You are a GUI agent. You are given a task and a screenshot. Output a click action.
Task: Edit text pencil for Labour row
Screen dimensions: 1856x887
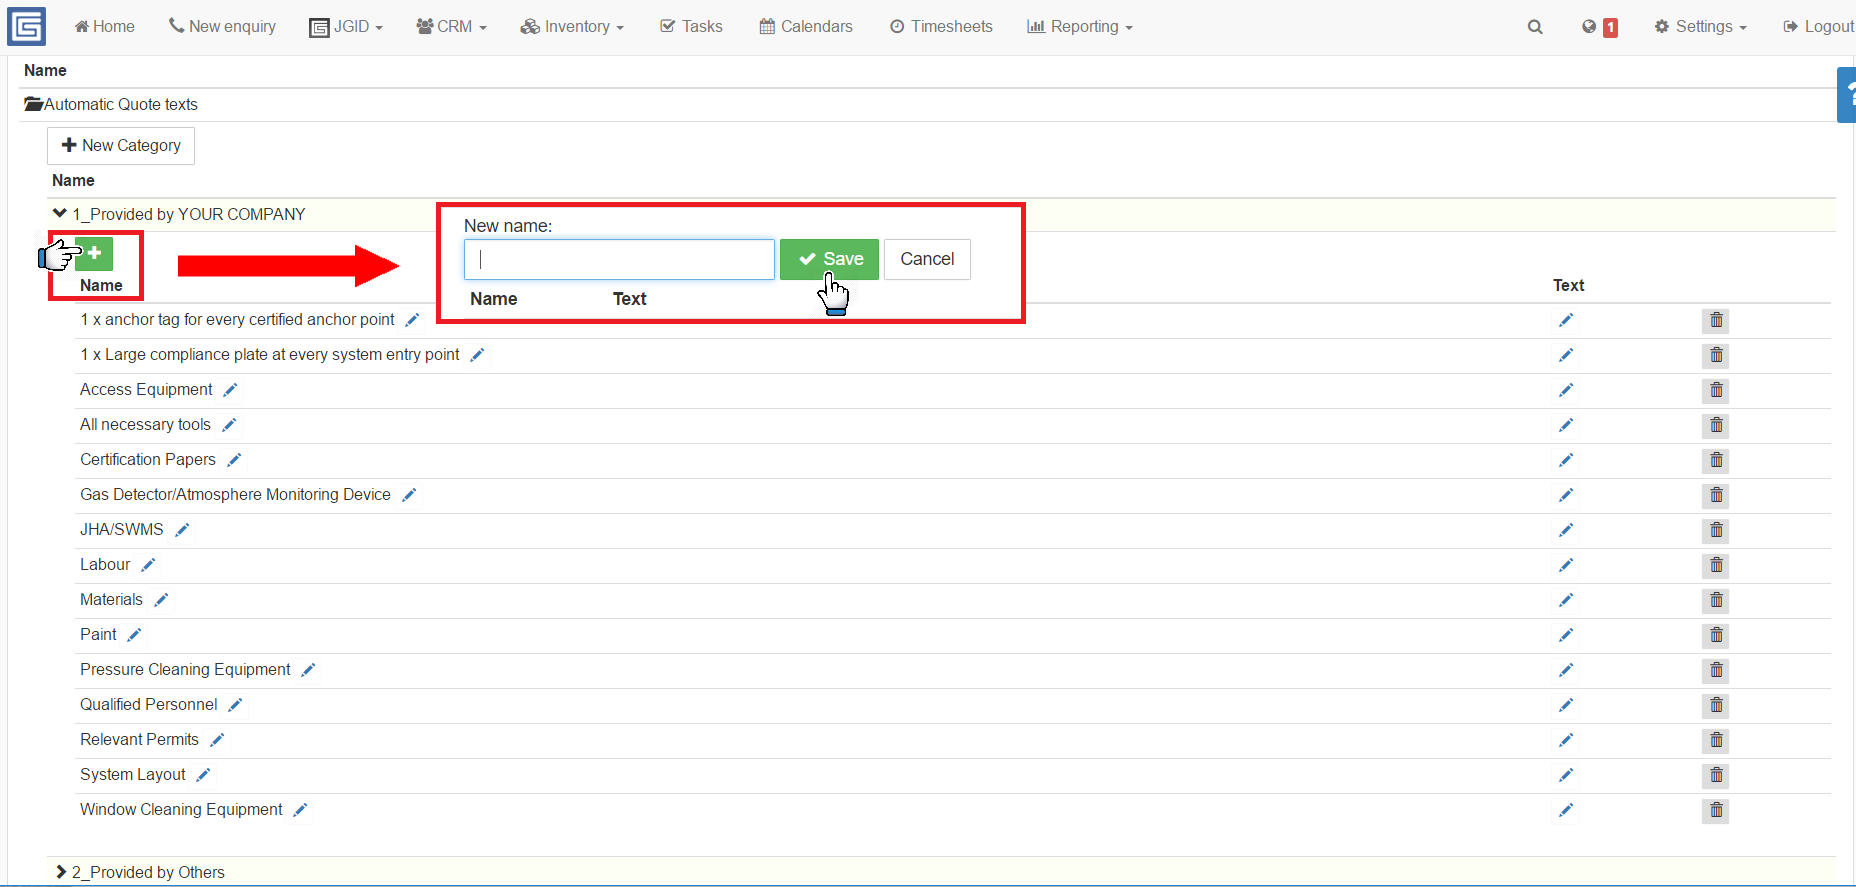pos(1566,565)
